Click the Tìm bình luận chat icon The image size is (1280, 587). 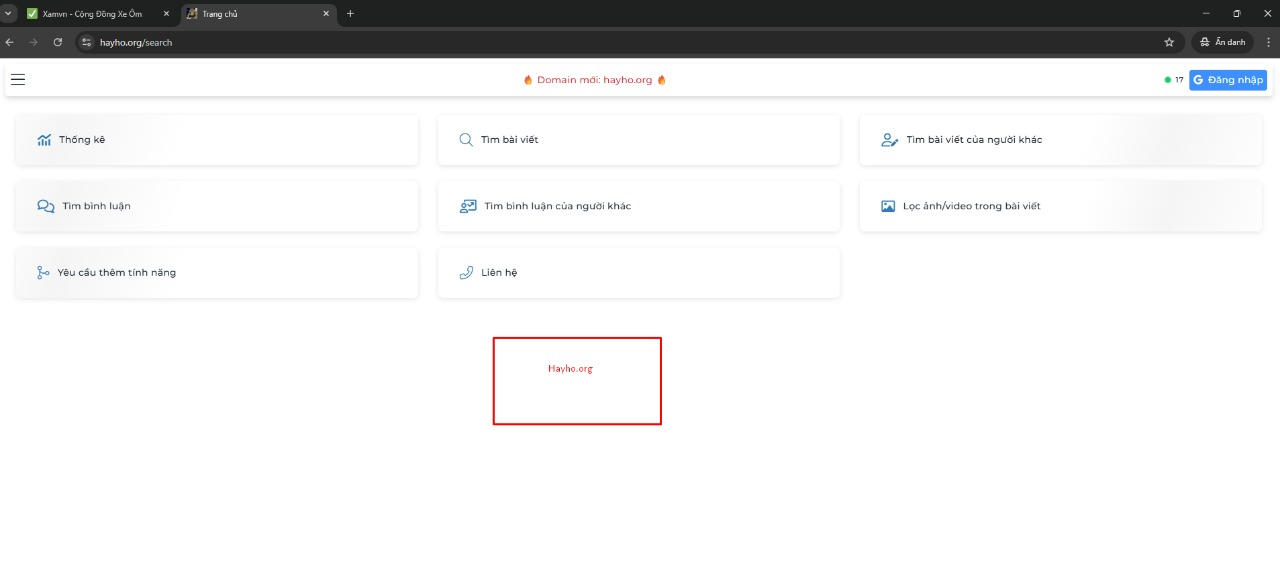point(46,206)
